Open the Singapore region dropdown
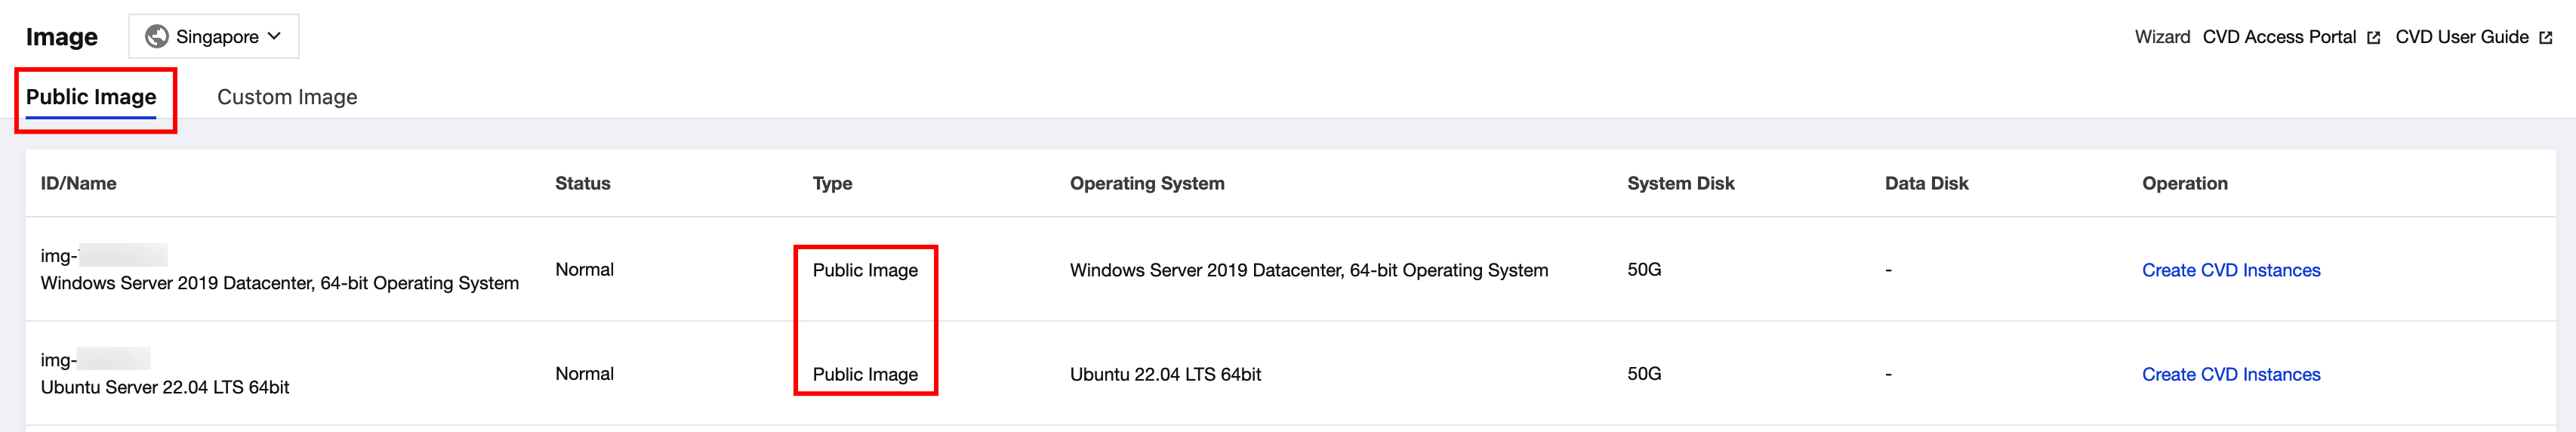Screen dimensions: 2576x432 214,37
